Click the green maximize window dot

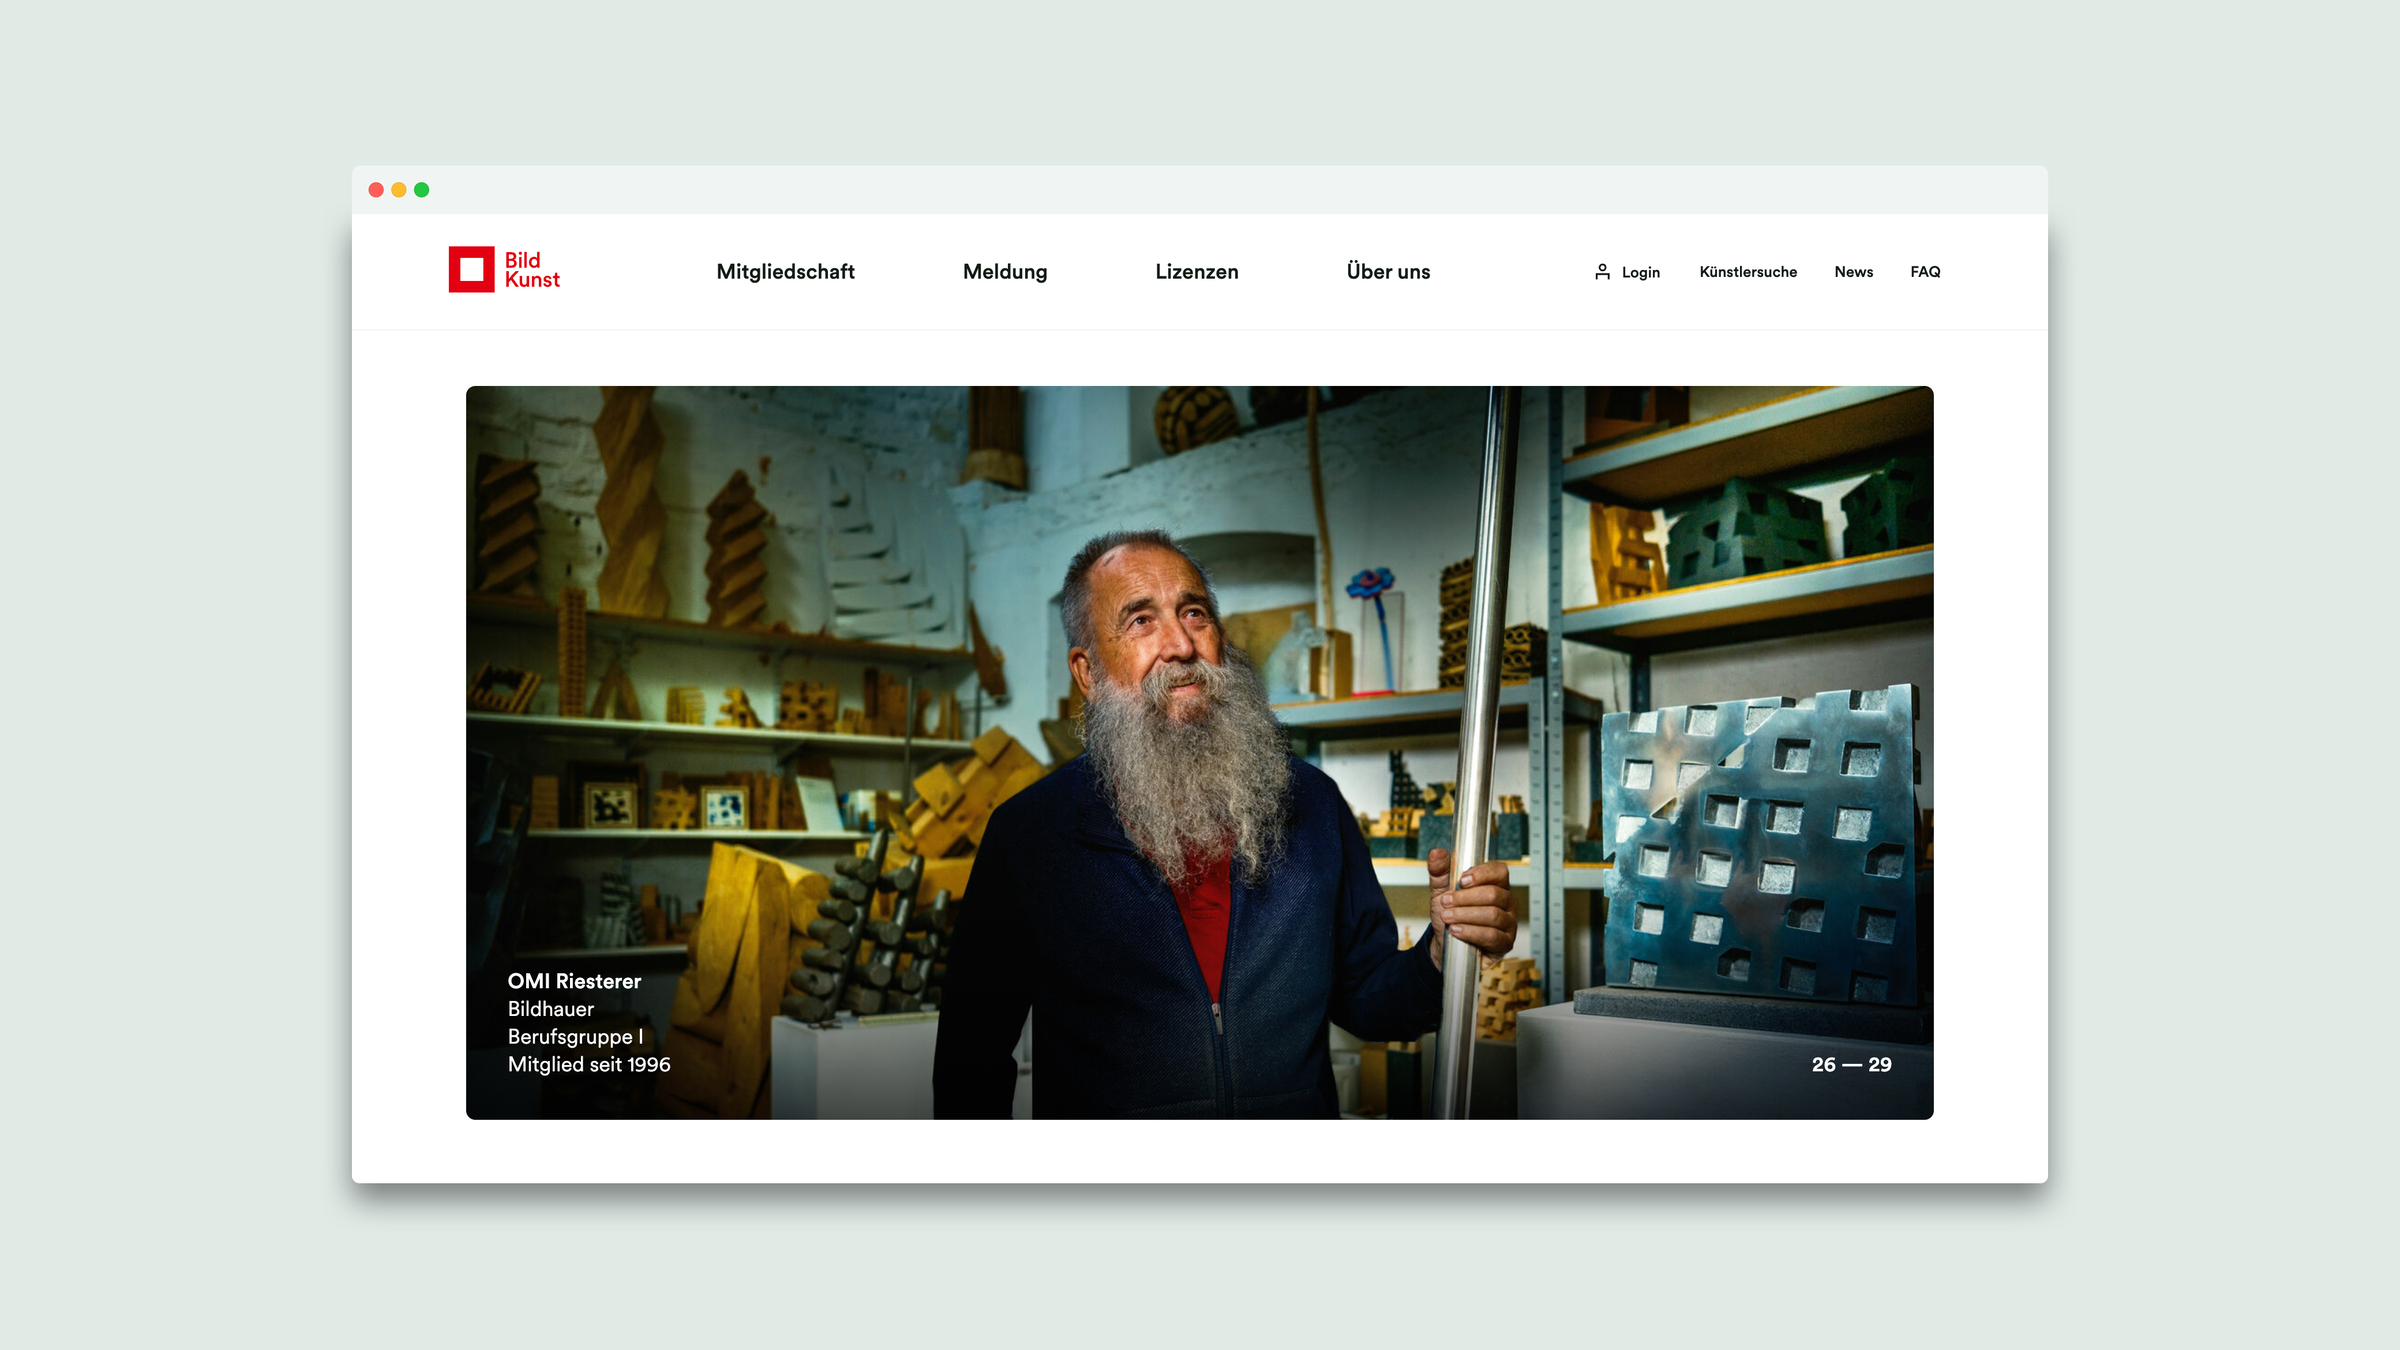(422, 190)
